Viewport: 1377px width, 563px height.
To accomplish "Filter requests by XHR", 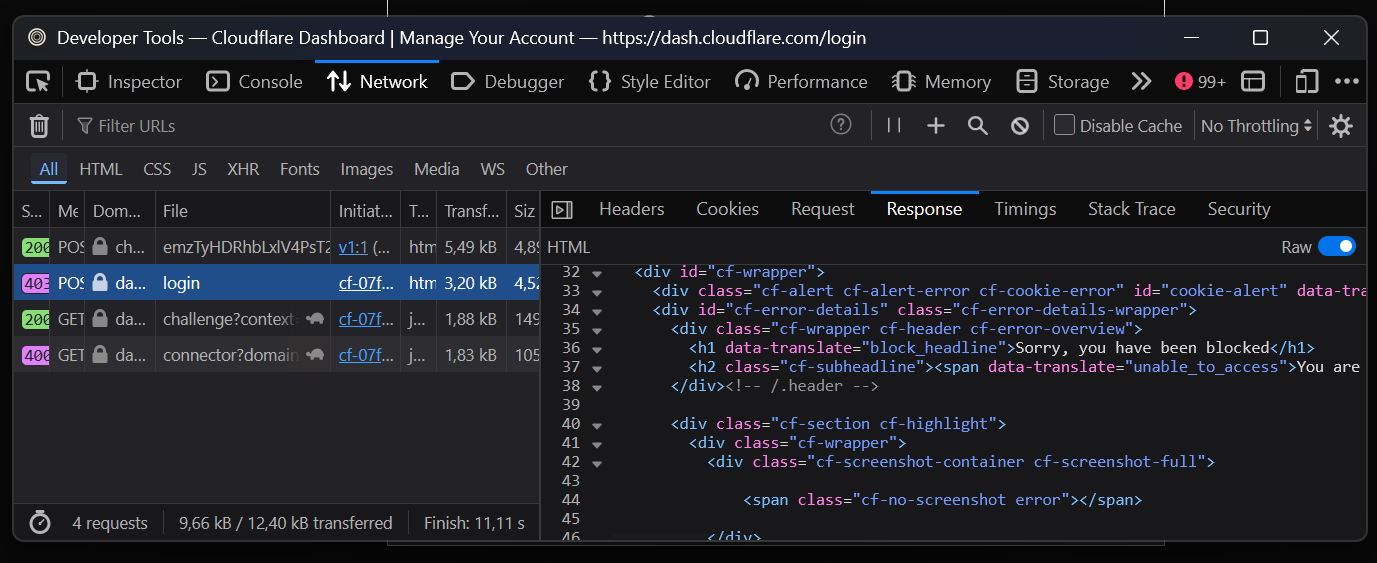I will tap(243, 169).
